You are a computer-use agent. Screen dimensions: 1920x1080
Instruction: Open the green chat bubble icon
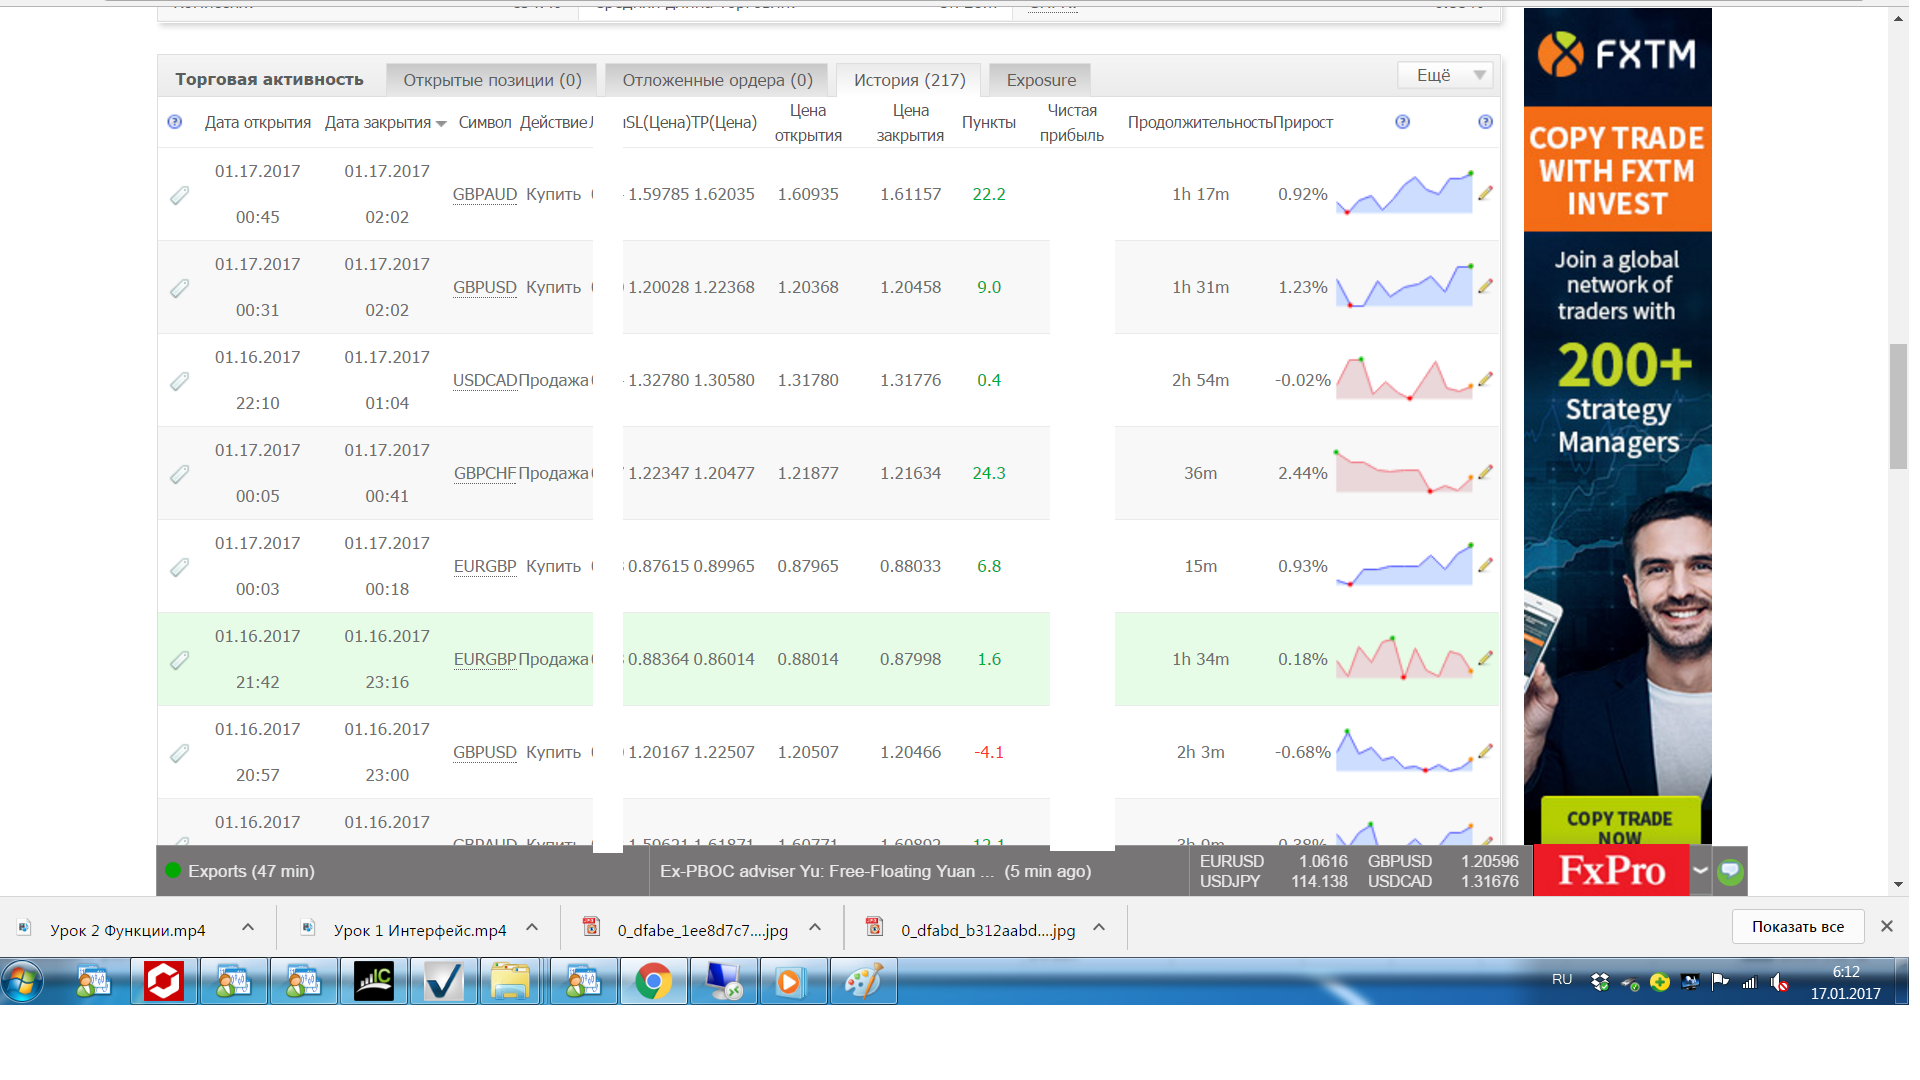(1730, 871)
